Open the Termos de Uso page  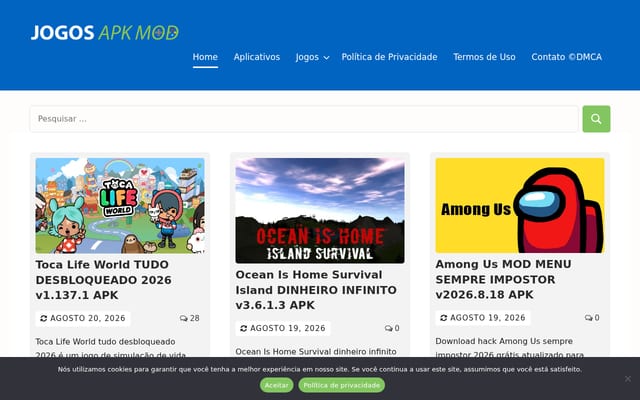pyautogui.click(x=484, y=57)
